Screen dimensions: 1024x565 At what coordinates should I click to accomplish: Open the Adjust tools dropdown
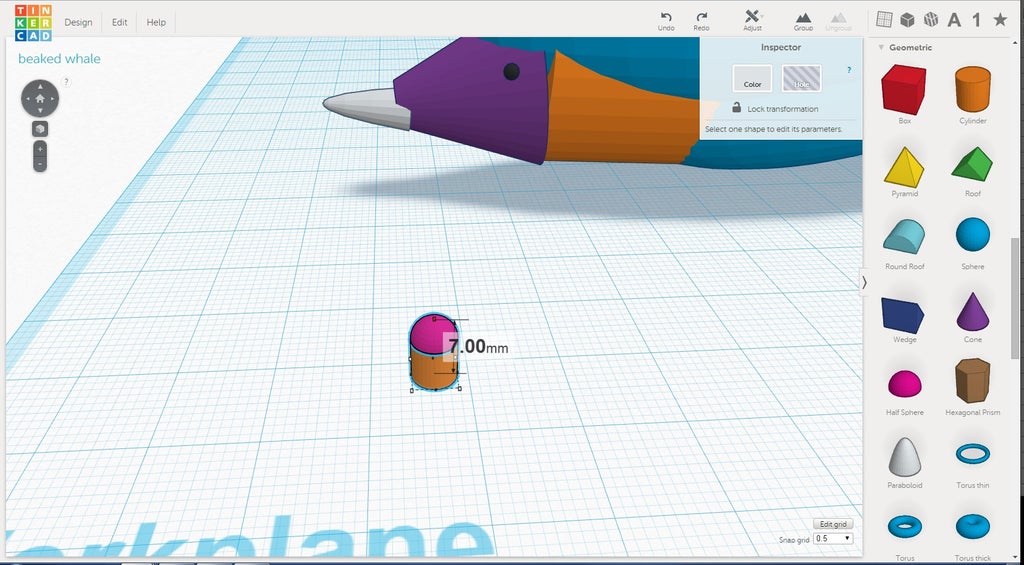coord(753,21)
